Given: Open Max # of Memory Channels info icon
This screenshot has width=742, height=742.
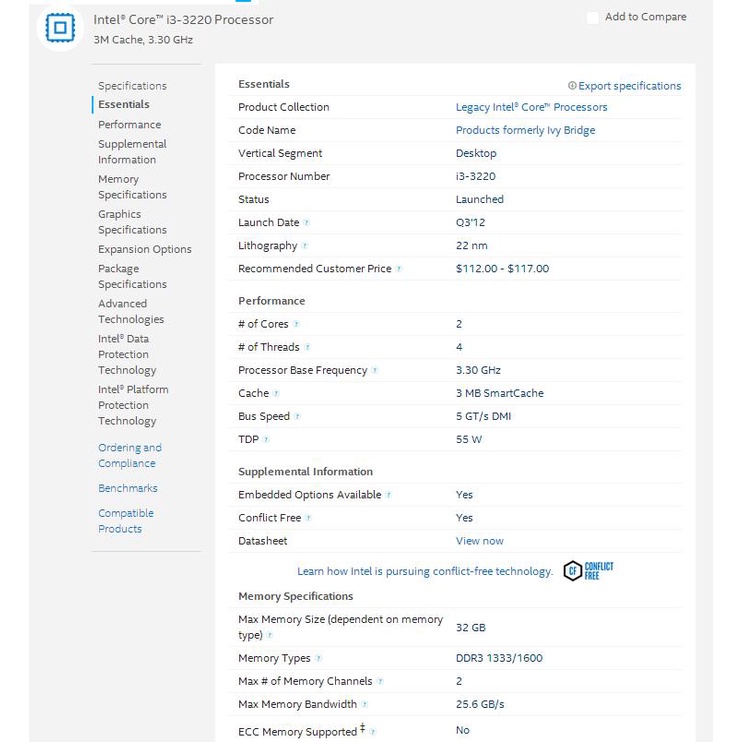Looking at the screenshot, I should pyautogui.click(x=380, y=681).
